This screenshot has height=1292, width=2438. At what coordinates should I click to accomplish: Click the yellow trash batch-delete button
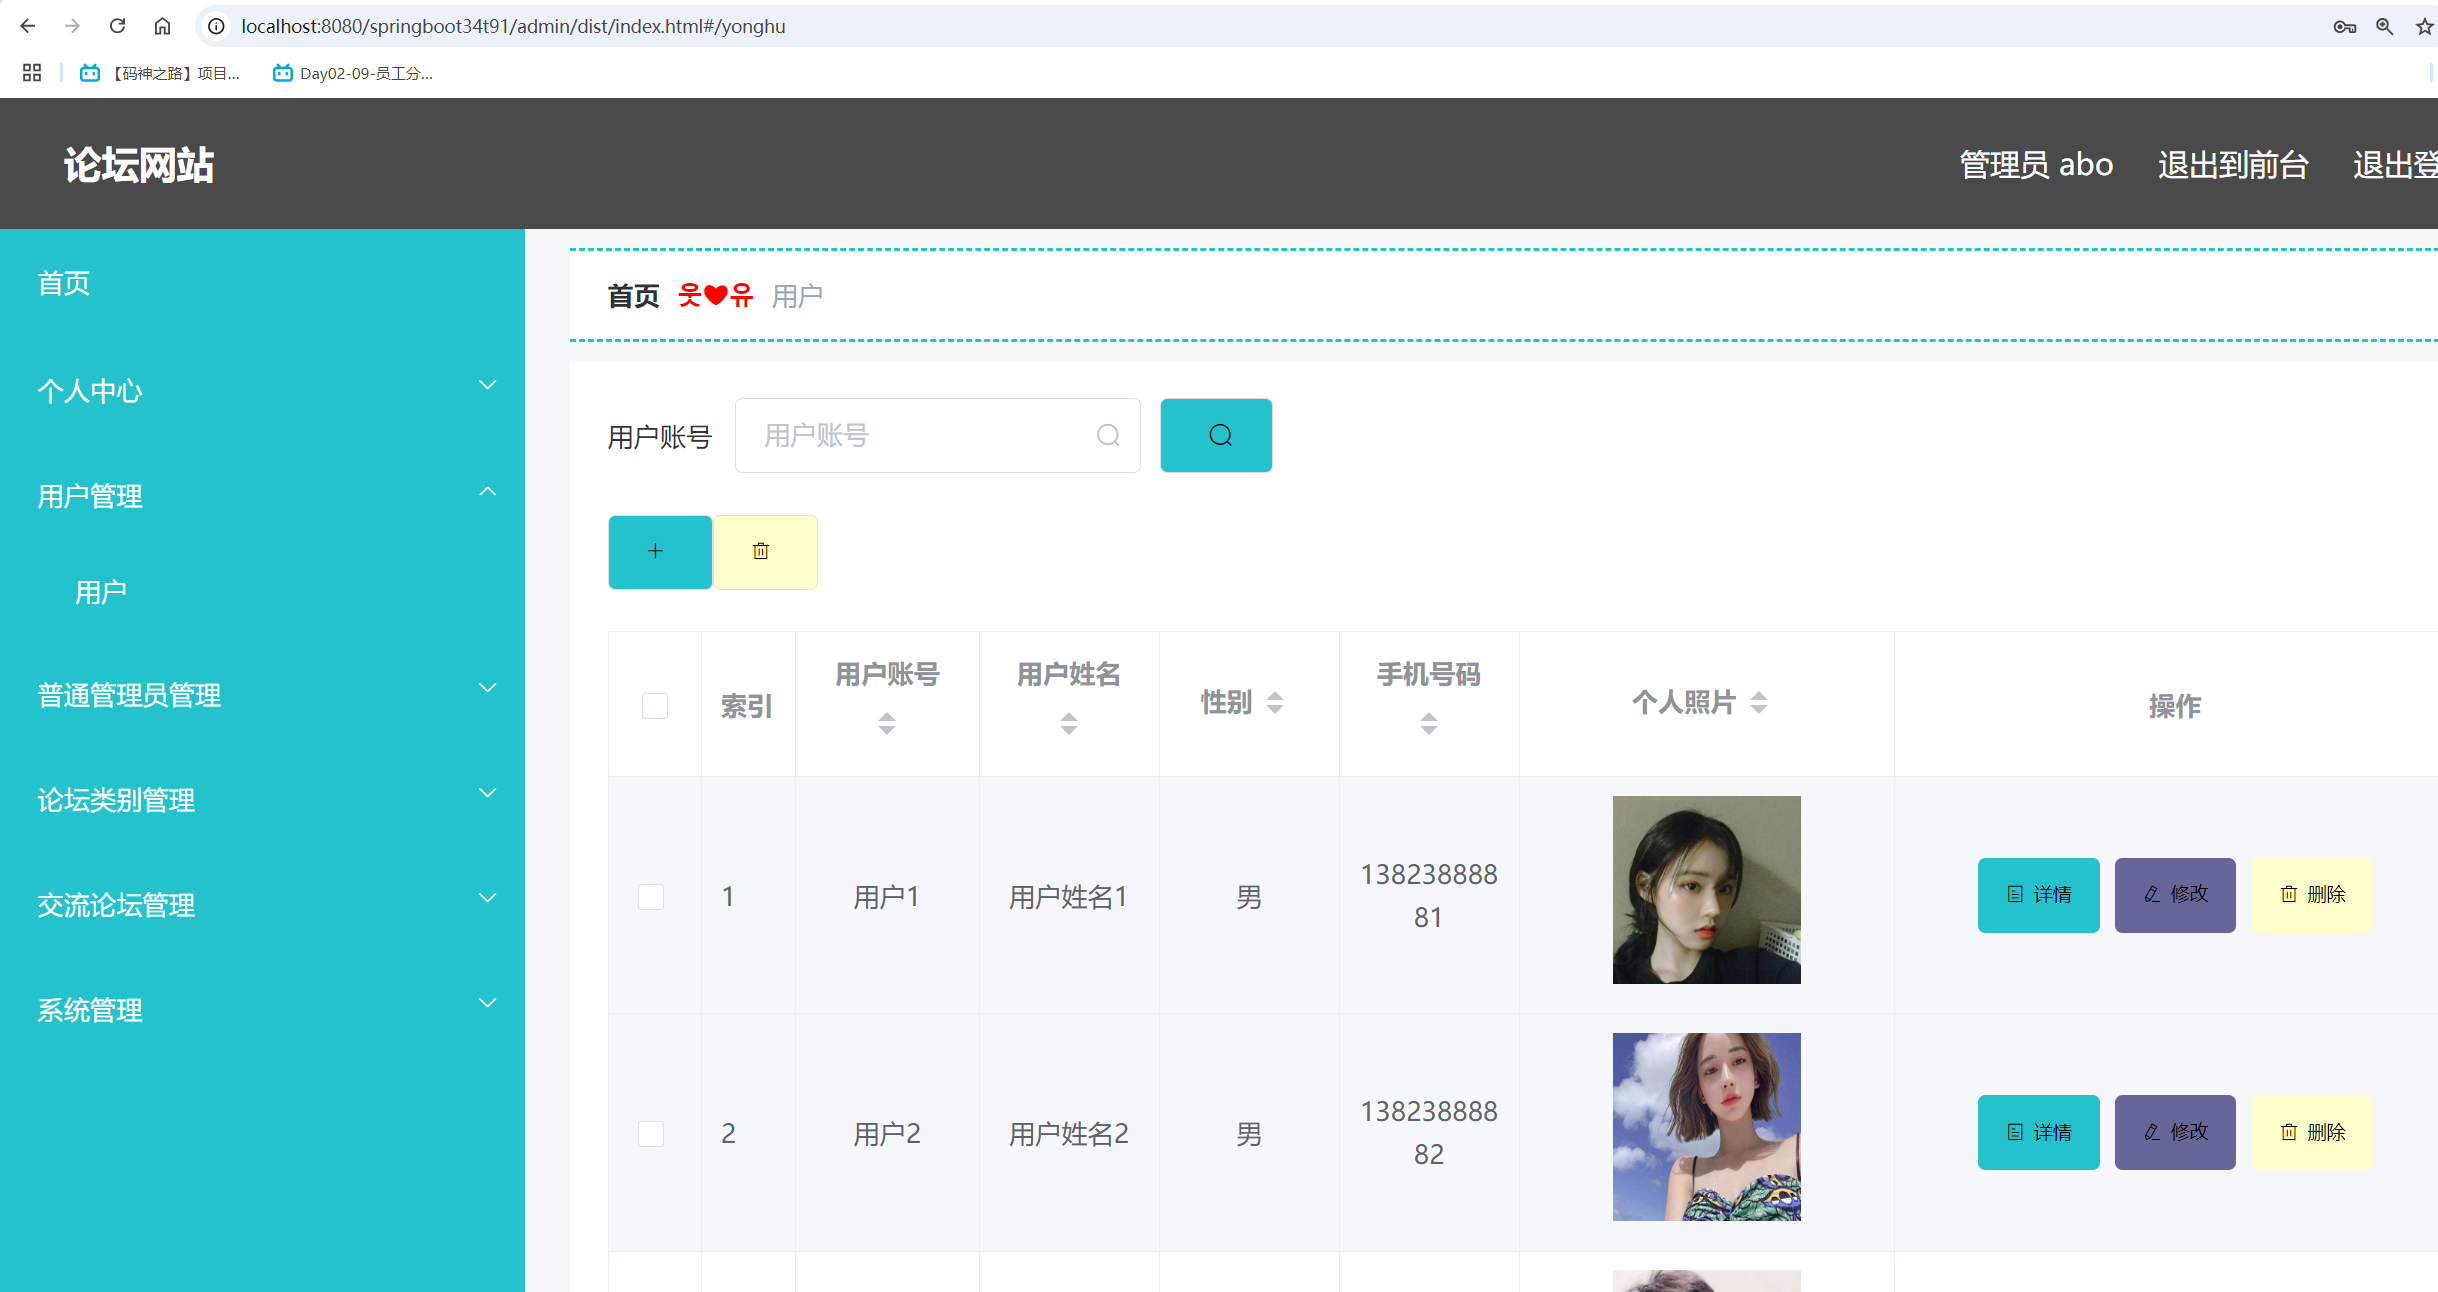coord(764,552)
